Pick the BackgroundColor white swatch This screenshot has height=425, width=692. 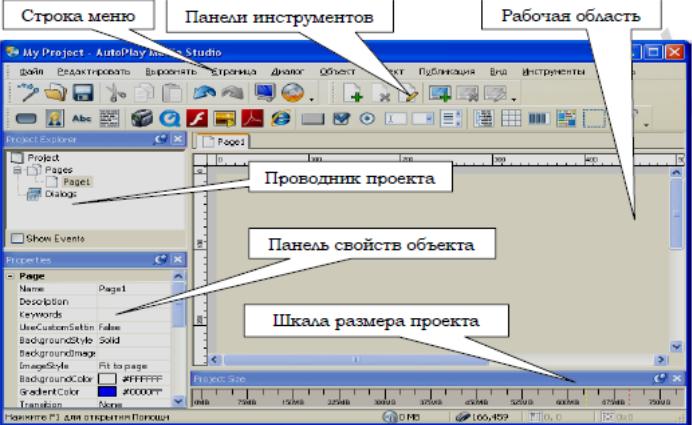[107, 379]
